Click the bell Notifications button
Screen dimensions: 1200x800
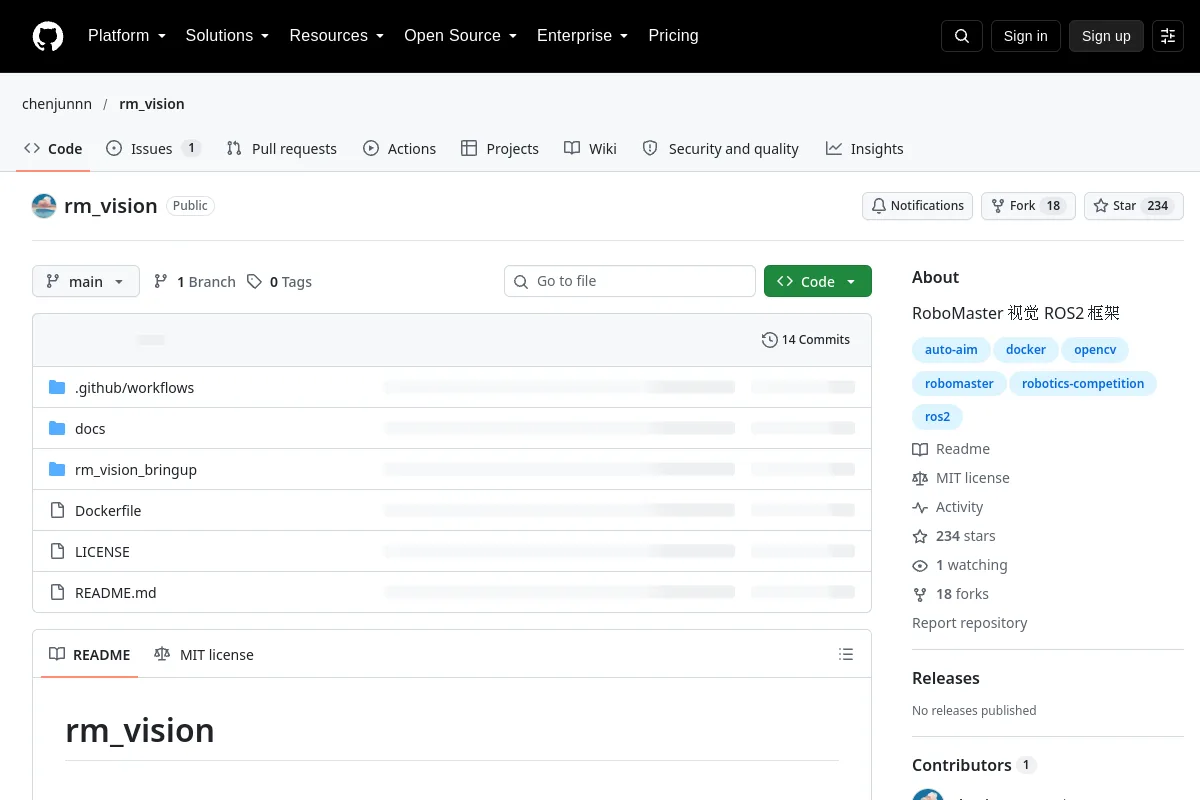click(x=918, y=206)
